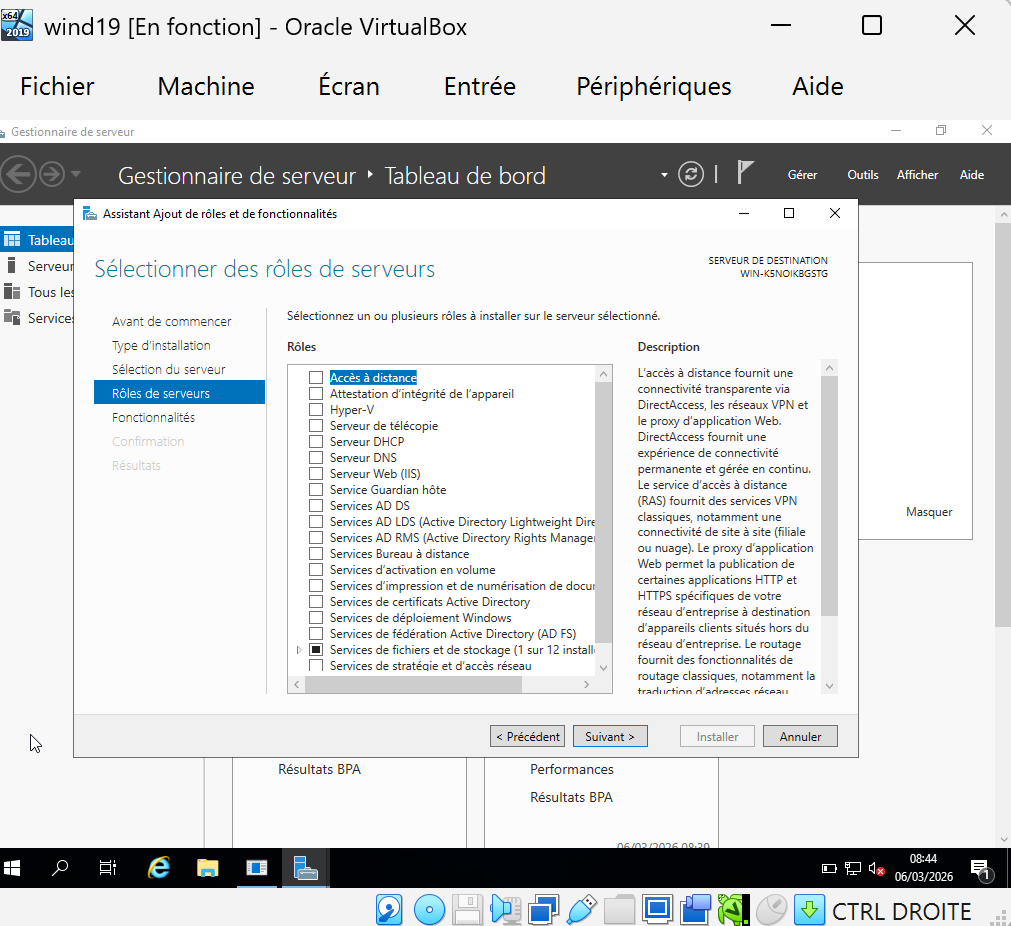Open the VirtualBox Fichier menu
Image resolution: width=1011 pixels, height=926 pixels.
point(57,86)
